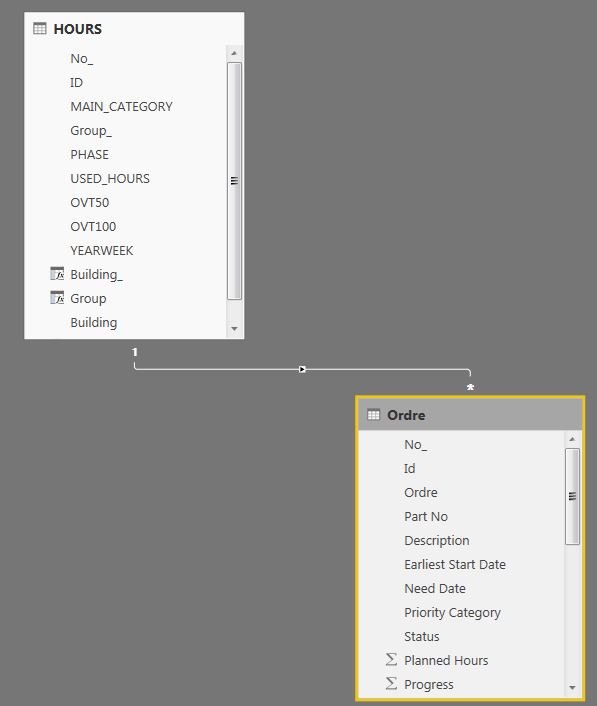
Task: Select OVT100 field
Action: (93, 226)
